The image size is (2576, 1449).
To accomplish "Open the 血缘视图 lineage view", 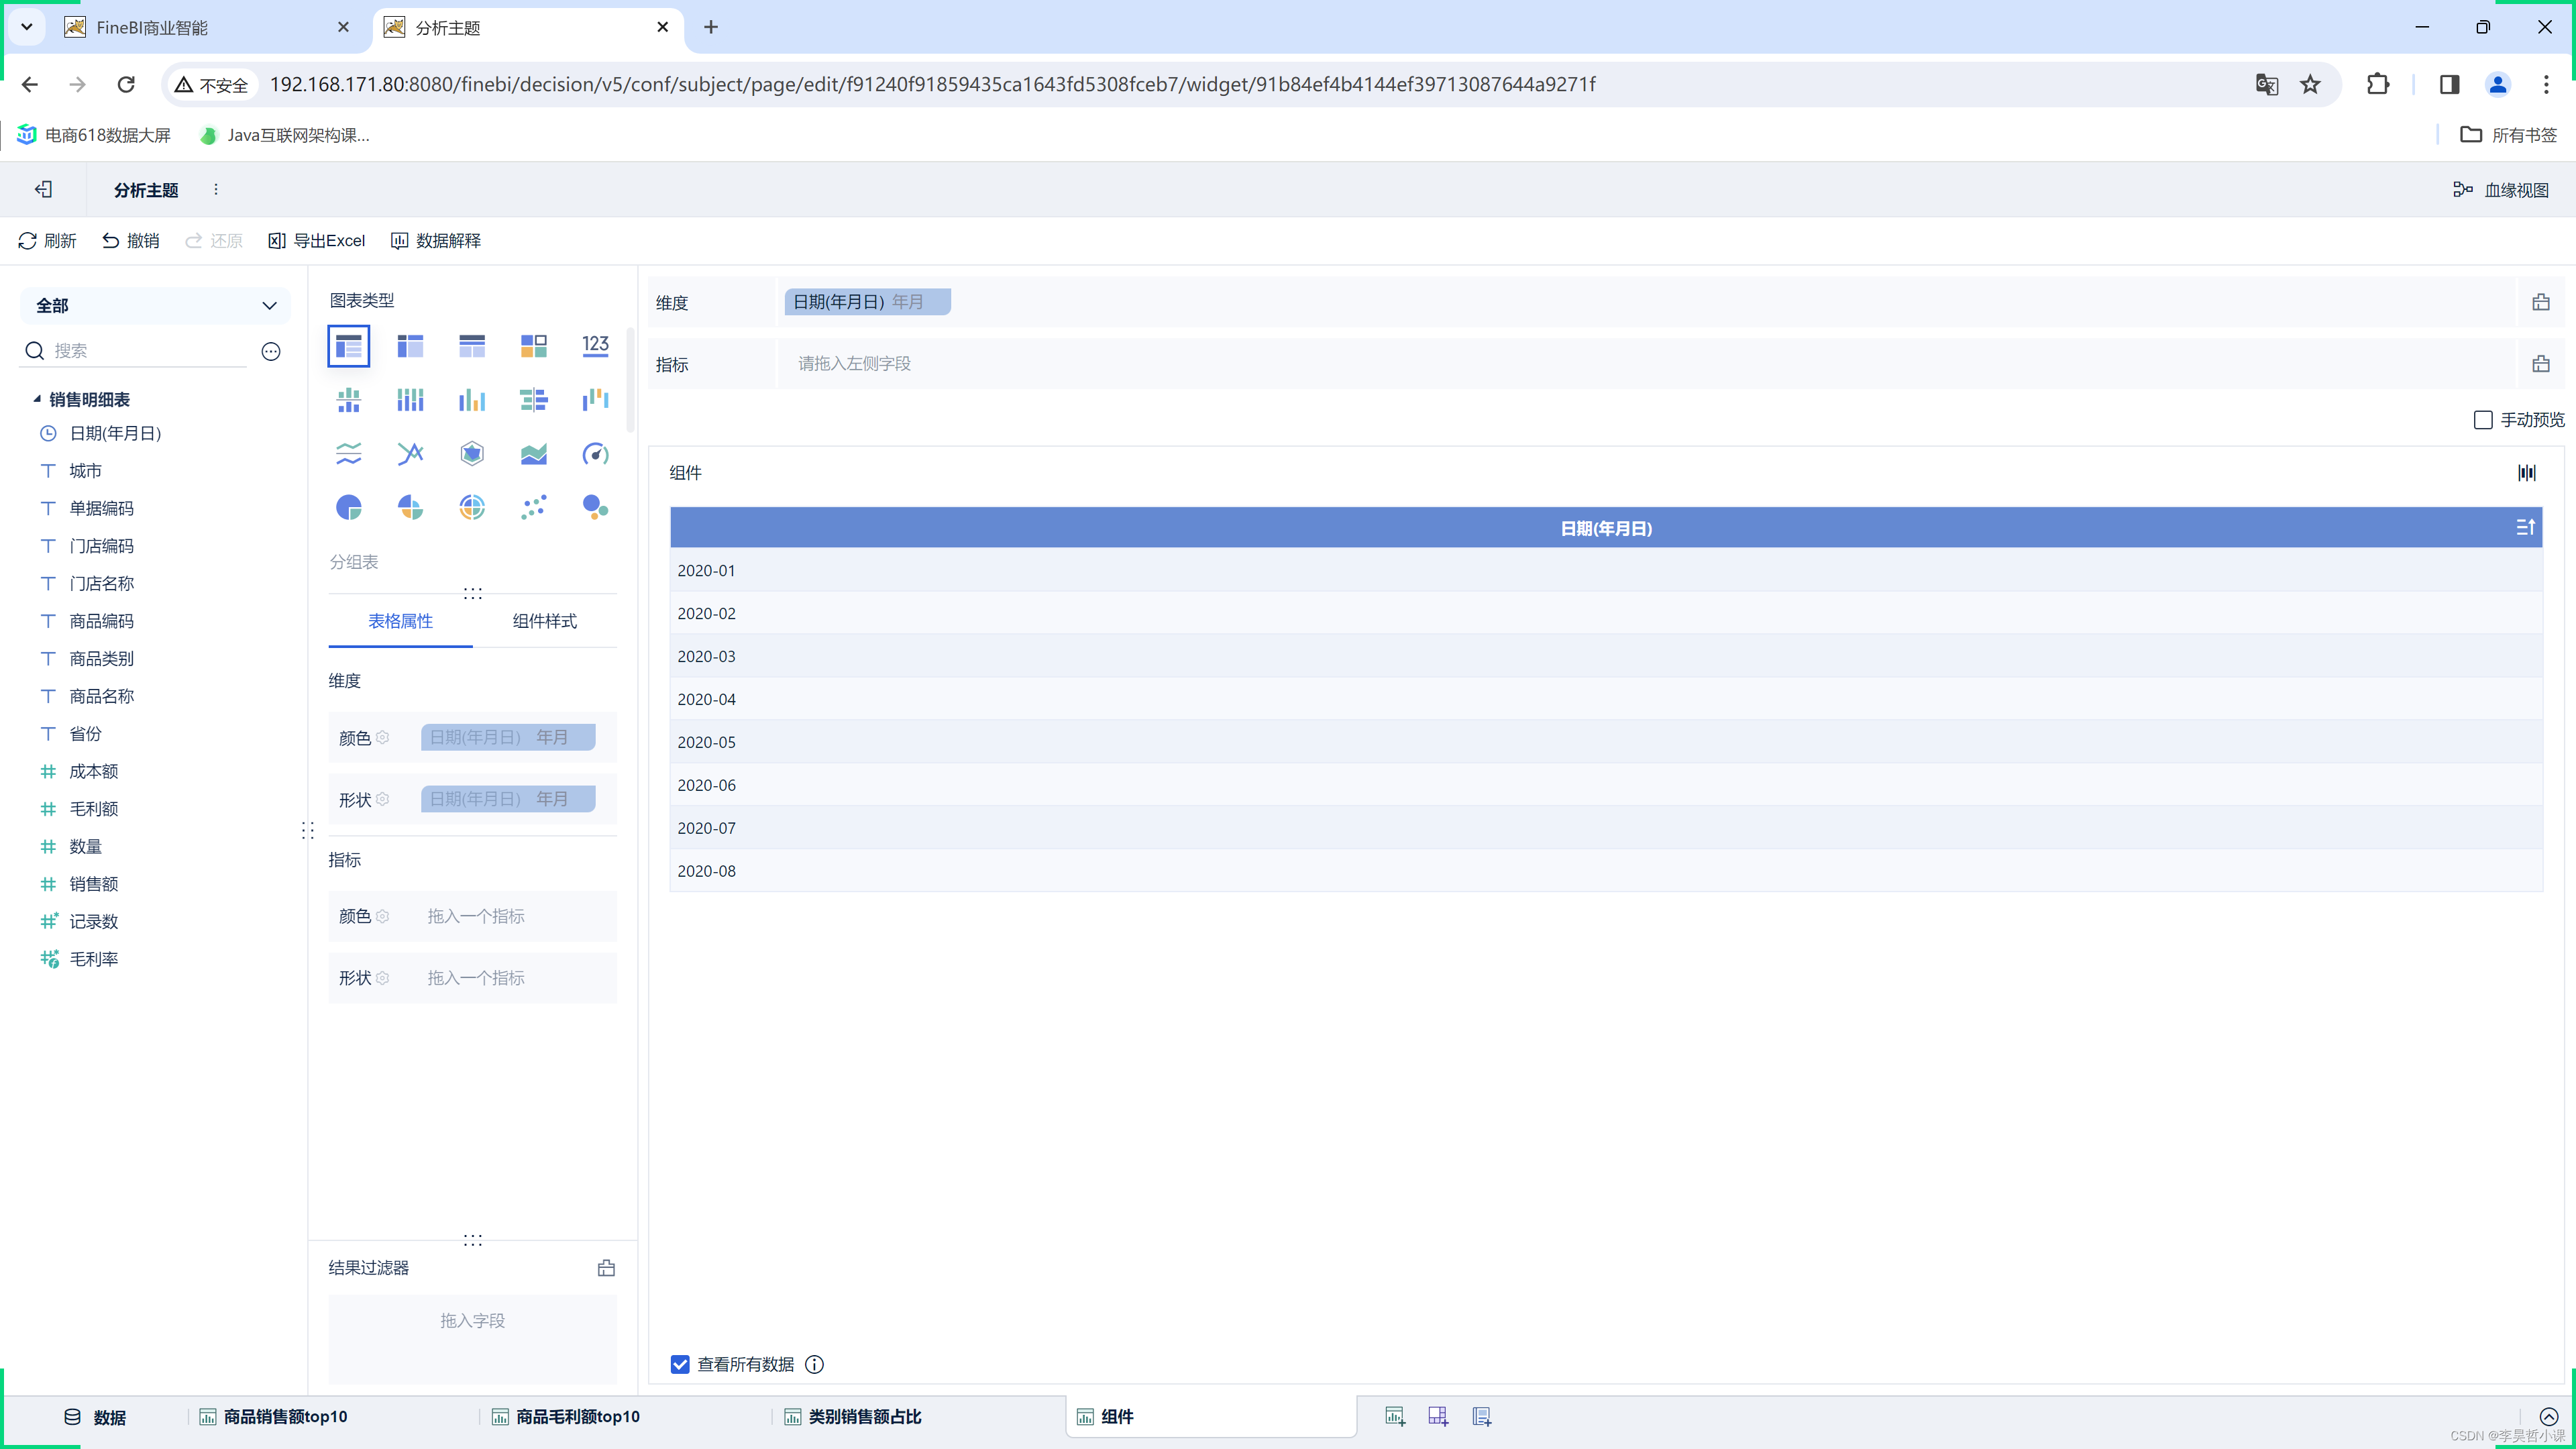I will pyautogui.click(x=2501, y=190).
